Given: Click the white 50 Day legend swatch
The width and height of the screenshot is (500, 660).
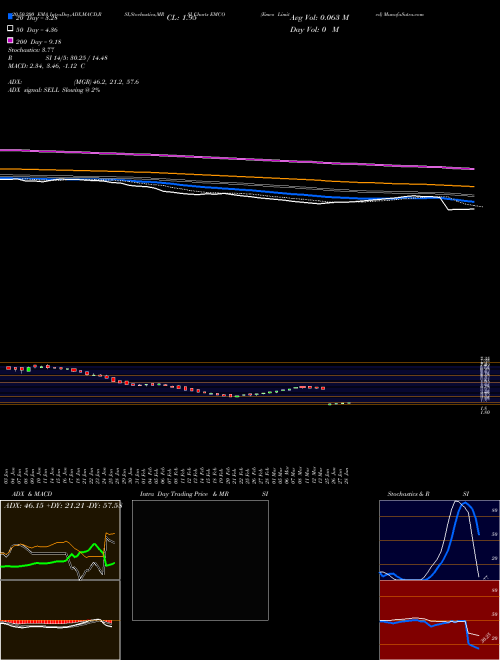Looking at the screenshot, I should [10, 28].
